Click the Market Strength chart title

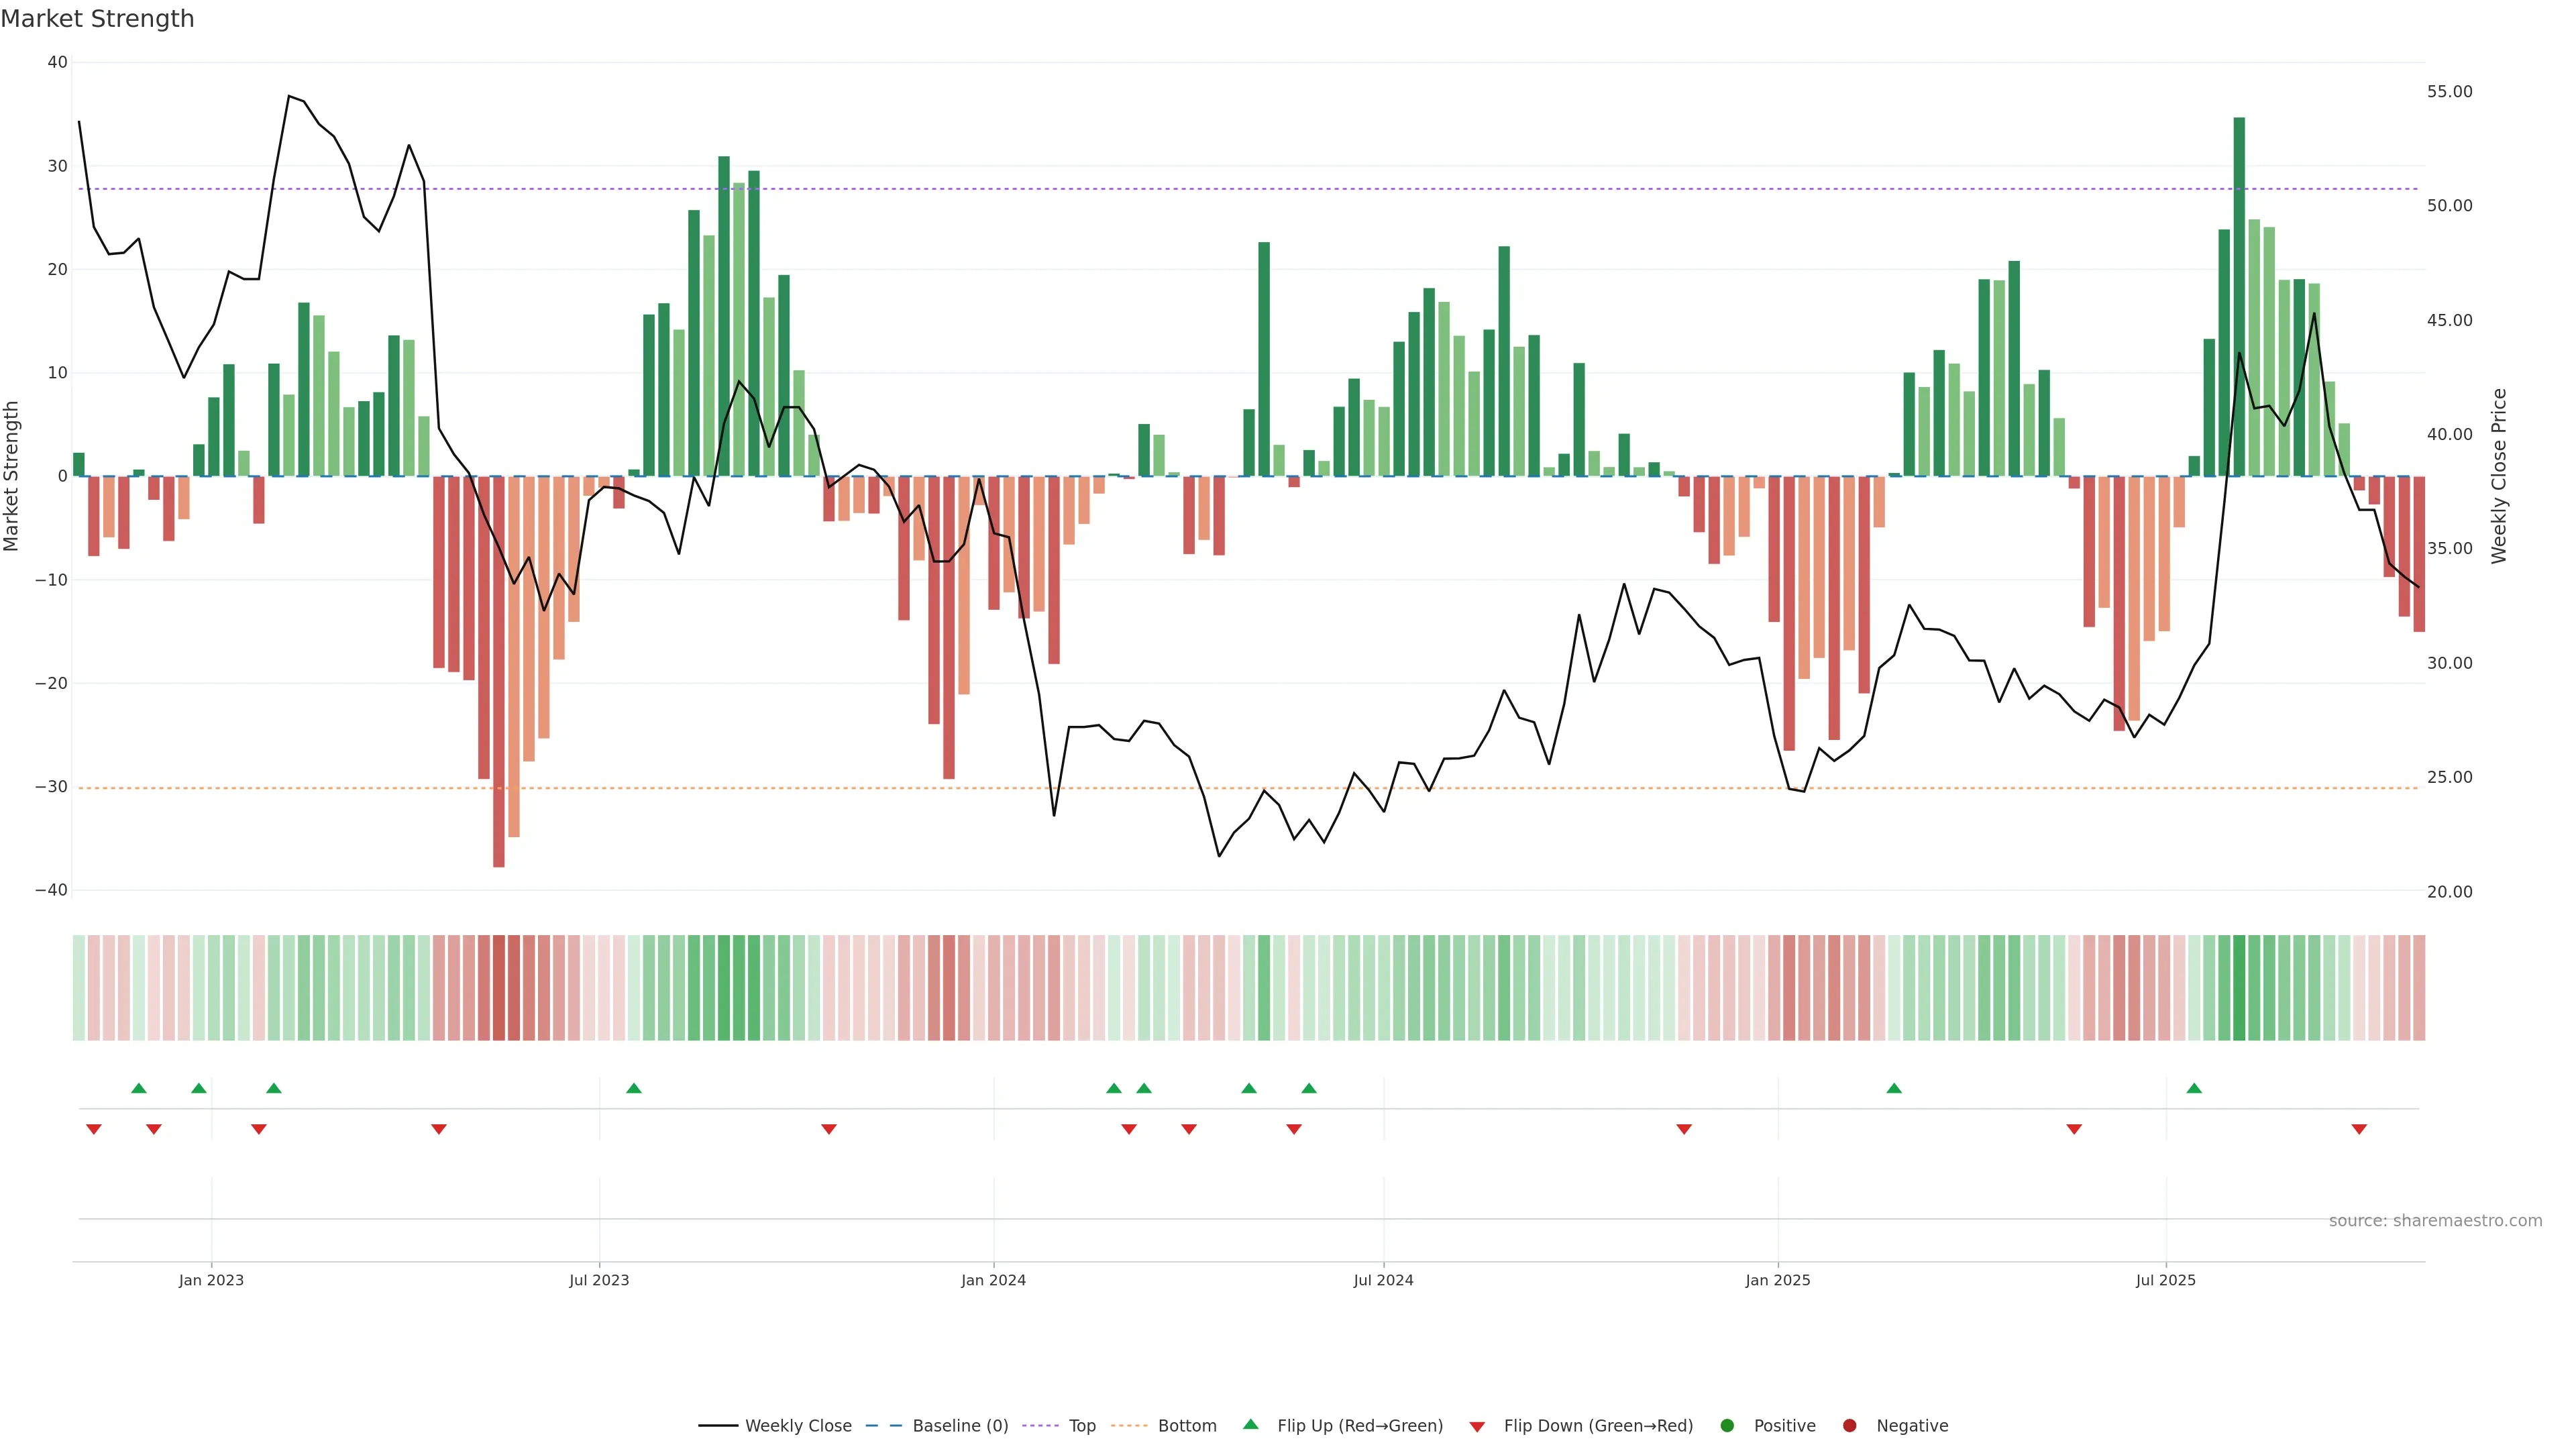tap(97, 19)
